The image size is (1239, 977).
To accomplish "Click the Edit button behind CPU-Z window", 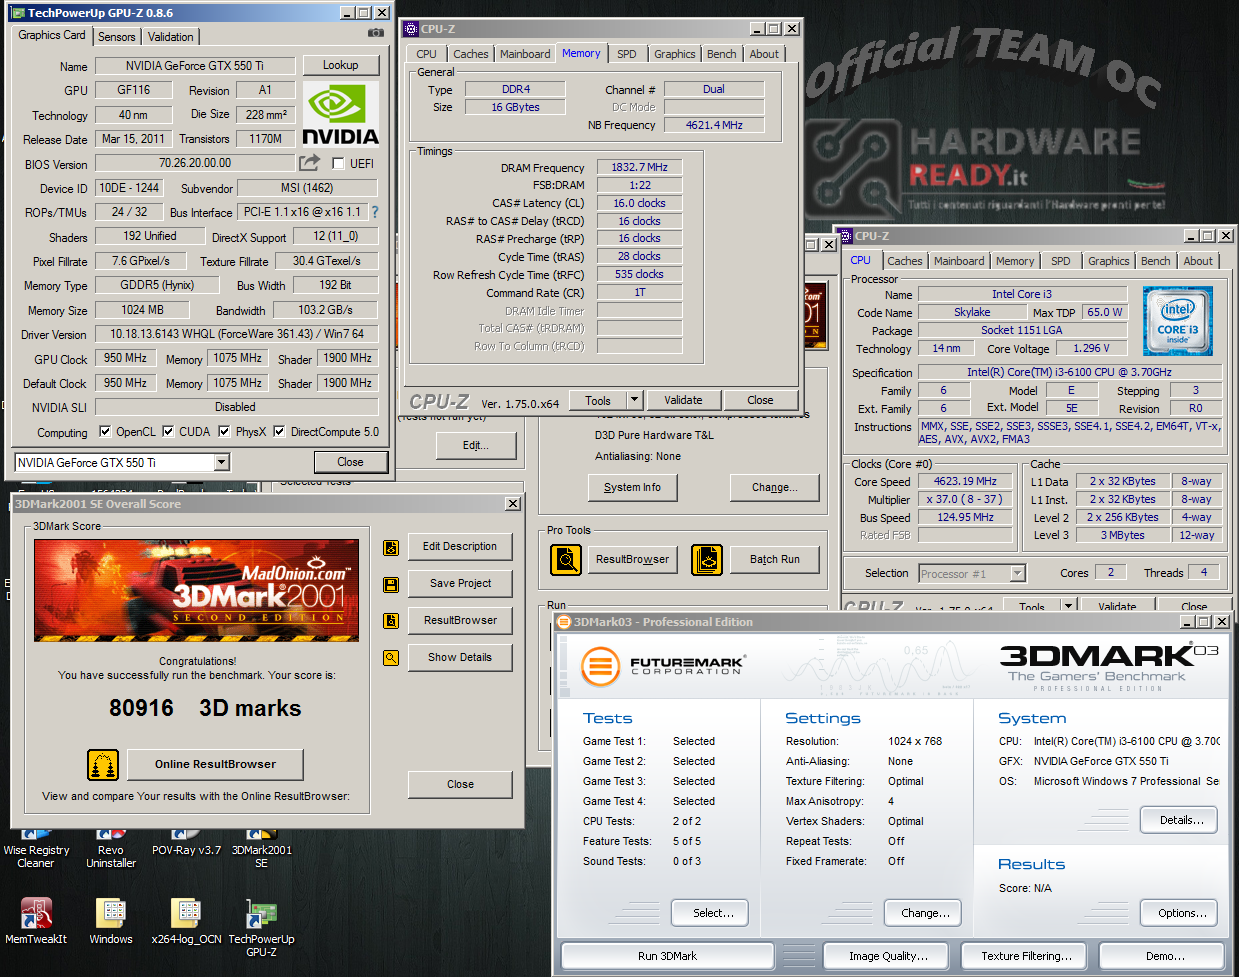I will (x=476, y=446).
